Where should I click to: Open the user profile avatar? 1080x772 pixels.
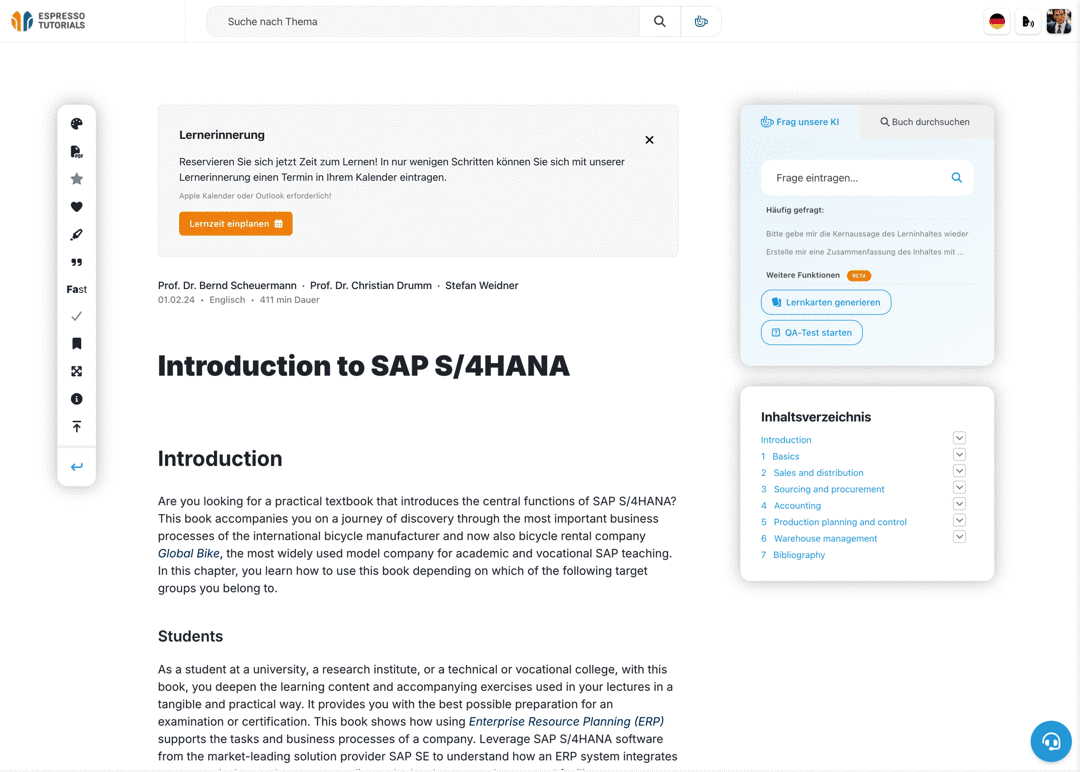point(1059,21)
